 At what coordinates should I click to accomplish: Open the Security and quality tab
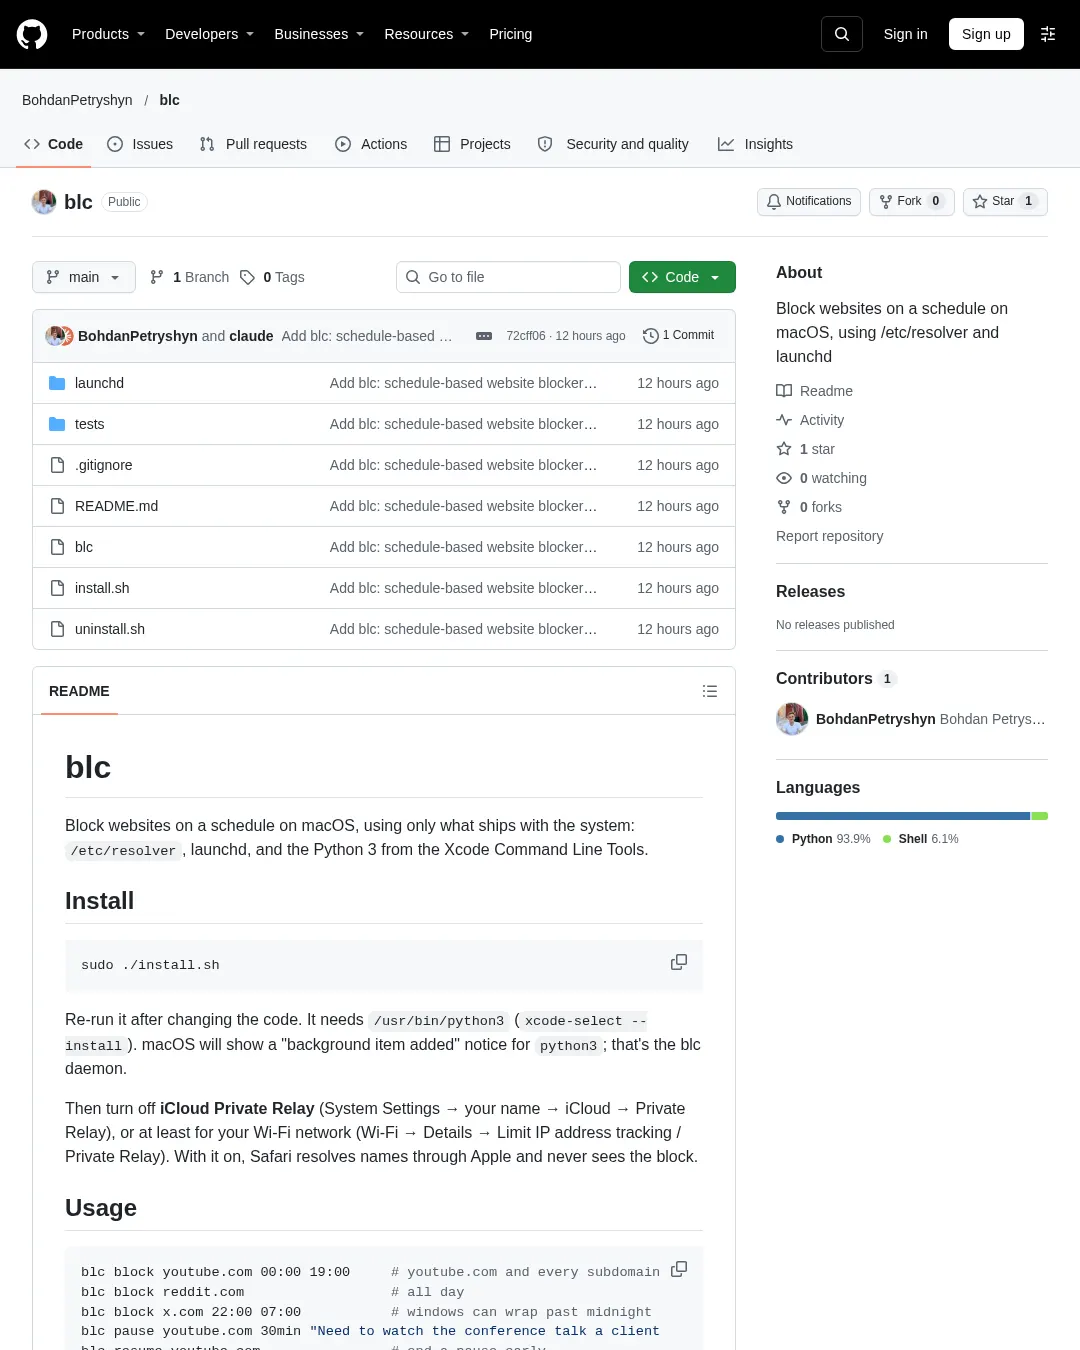point(613,144)
